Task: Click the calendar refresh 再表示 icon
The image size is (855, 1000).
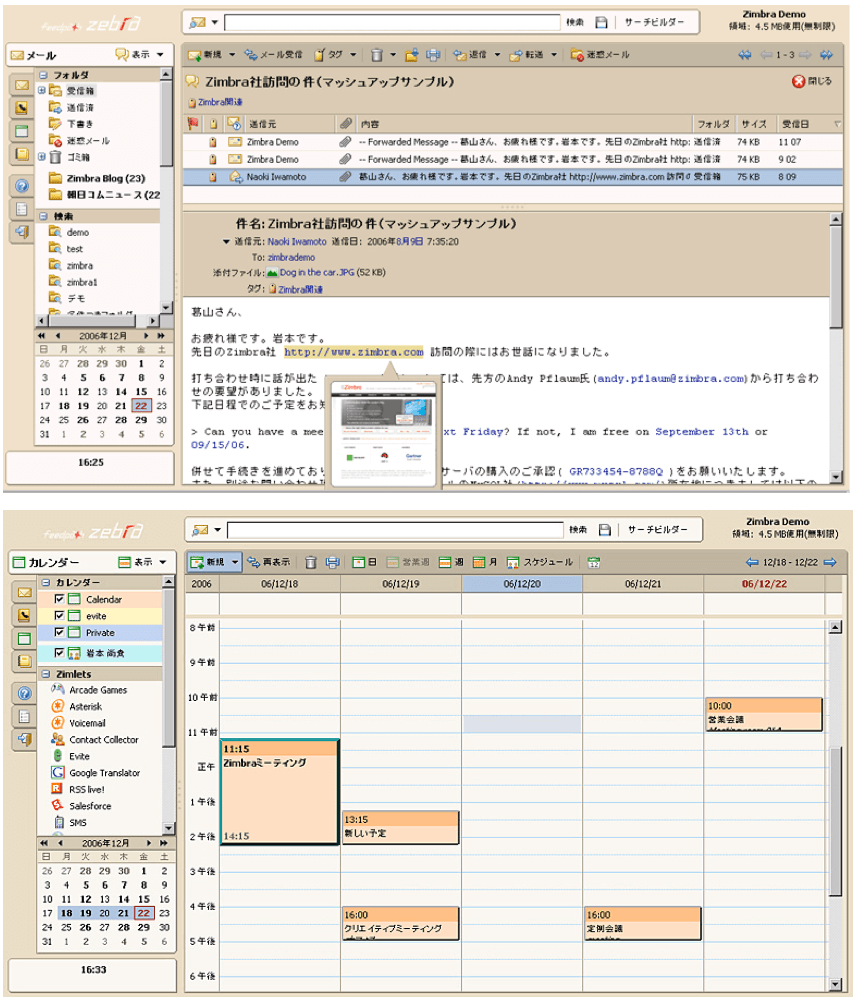Action: pyautogui.click(x=254, y=562)
